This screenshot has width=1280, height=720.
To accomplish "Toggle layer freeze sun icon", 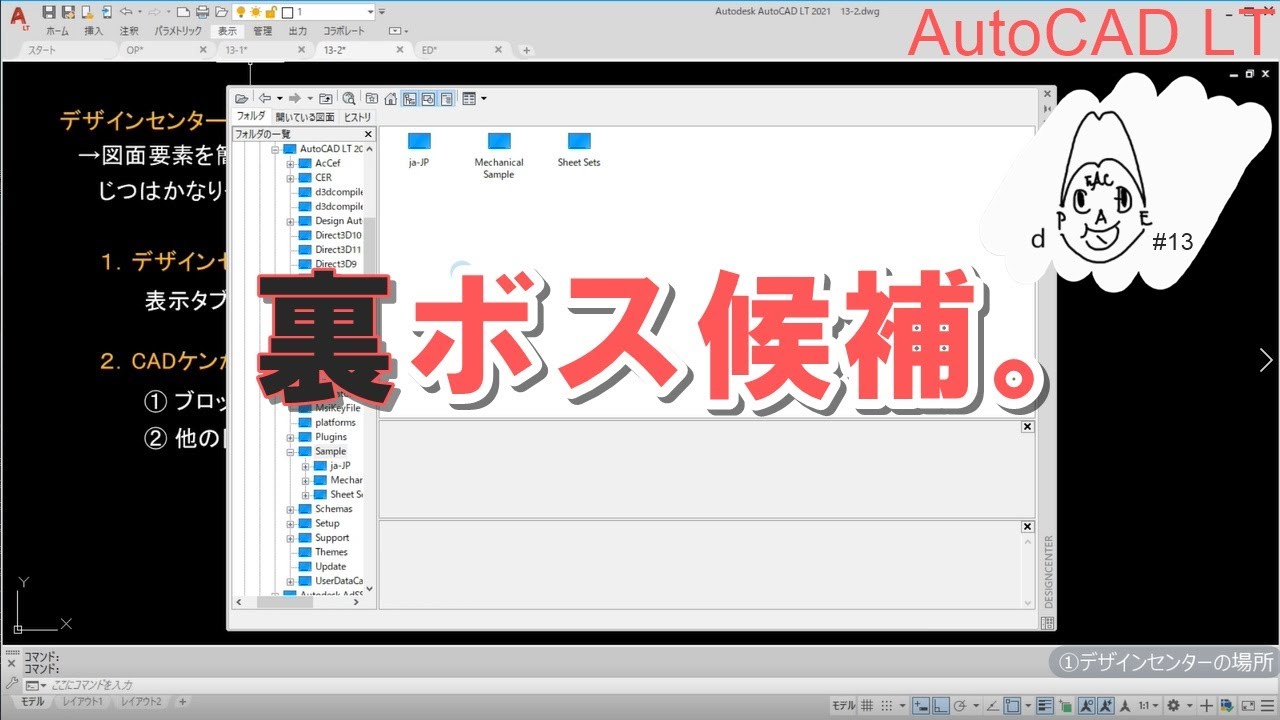I will pyautogui.click(x=255, y=12).
